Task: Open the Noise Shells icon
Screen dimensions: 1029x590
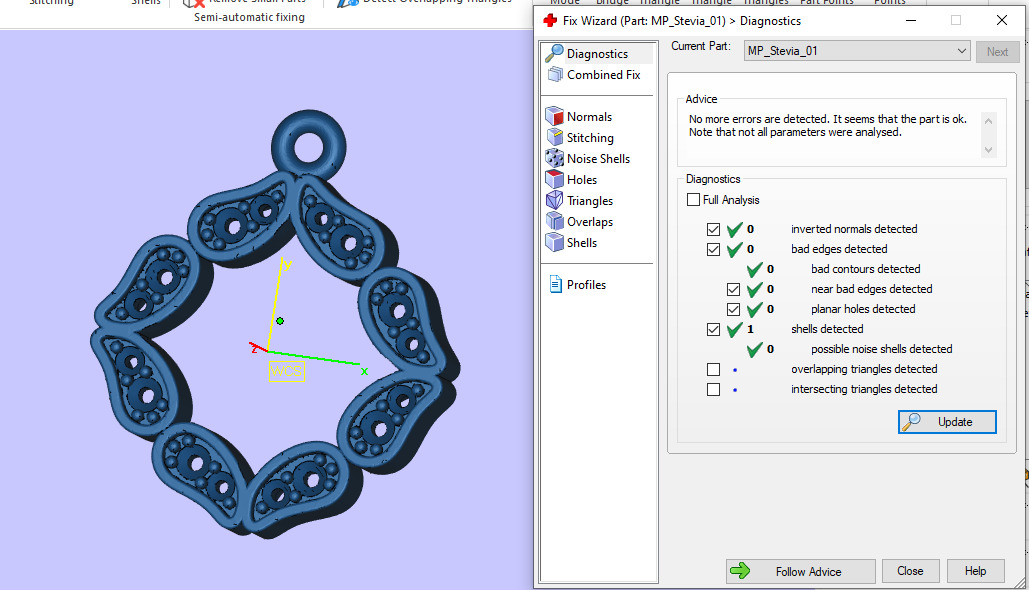Action: coord(555,158)
